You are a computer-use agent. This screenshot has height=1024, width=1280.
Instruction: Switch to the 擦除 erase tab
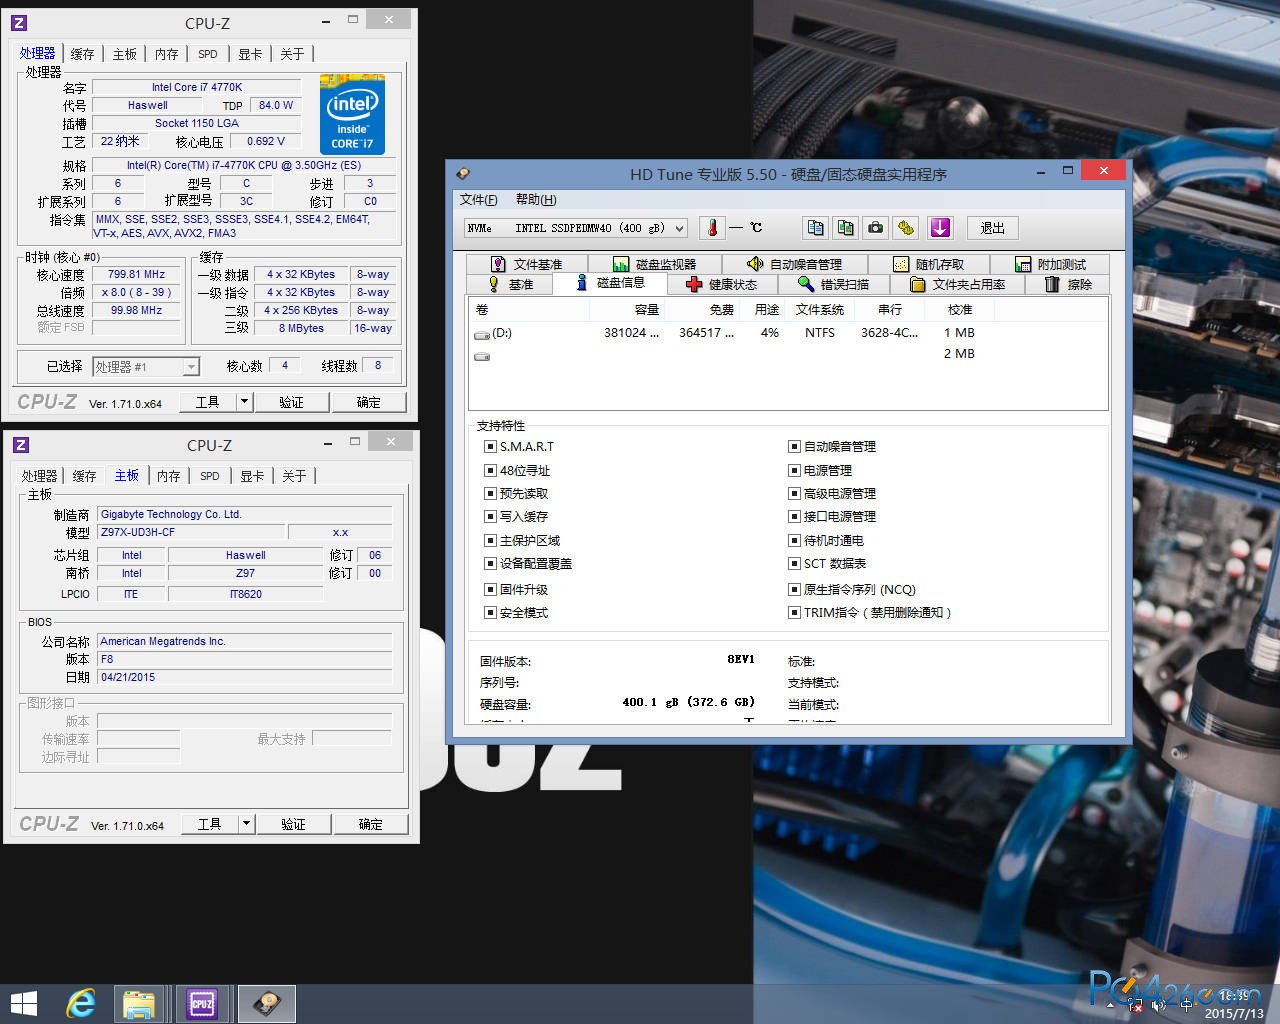[x=1068, y=284]
